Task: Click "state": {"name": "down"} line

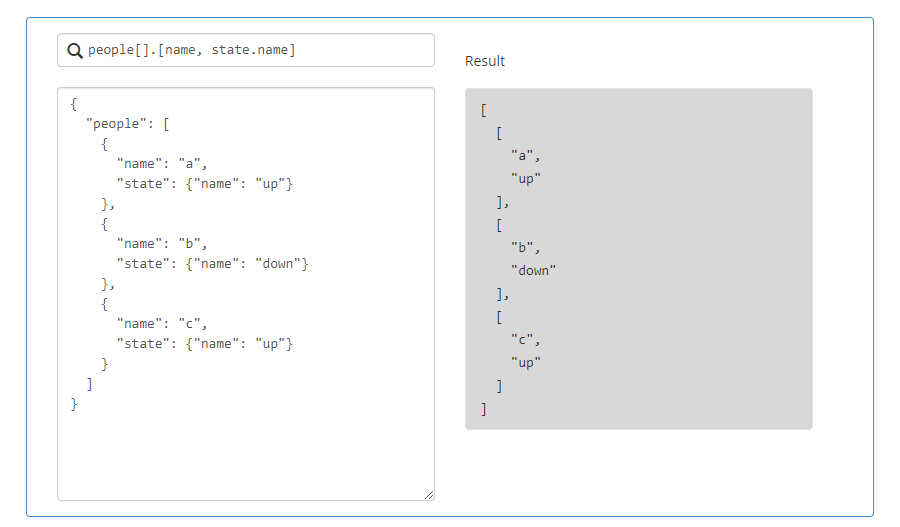Action: [x=212, y=264]
